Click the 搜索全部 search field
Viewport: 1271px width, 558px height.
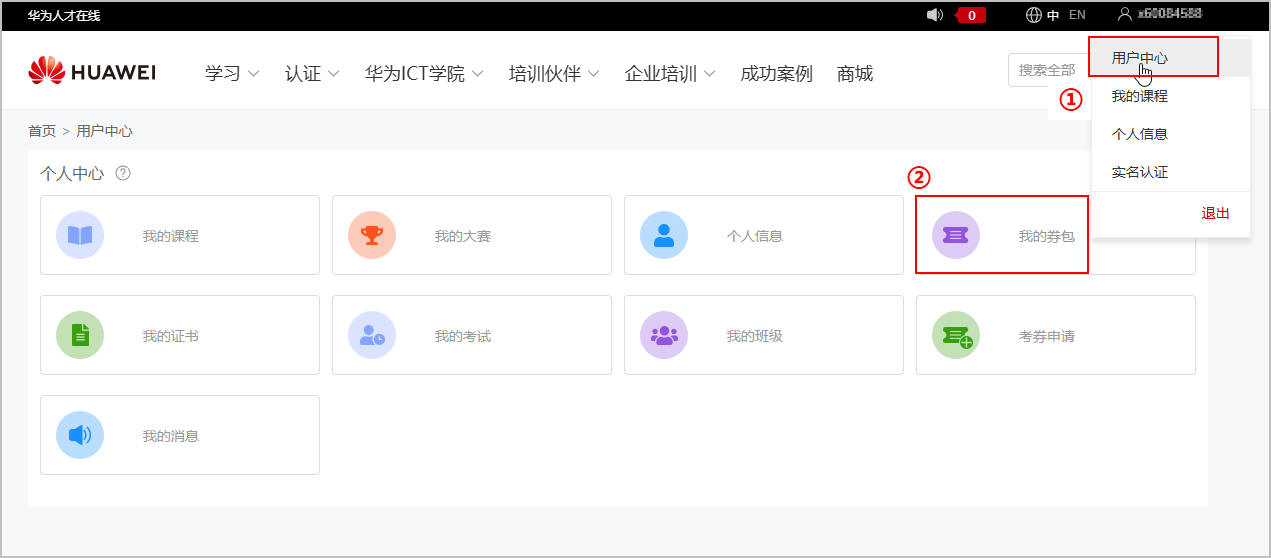tap(1047, 70)
